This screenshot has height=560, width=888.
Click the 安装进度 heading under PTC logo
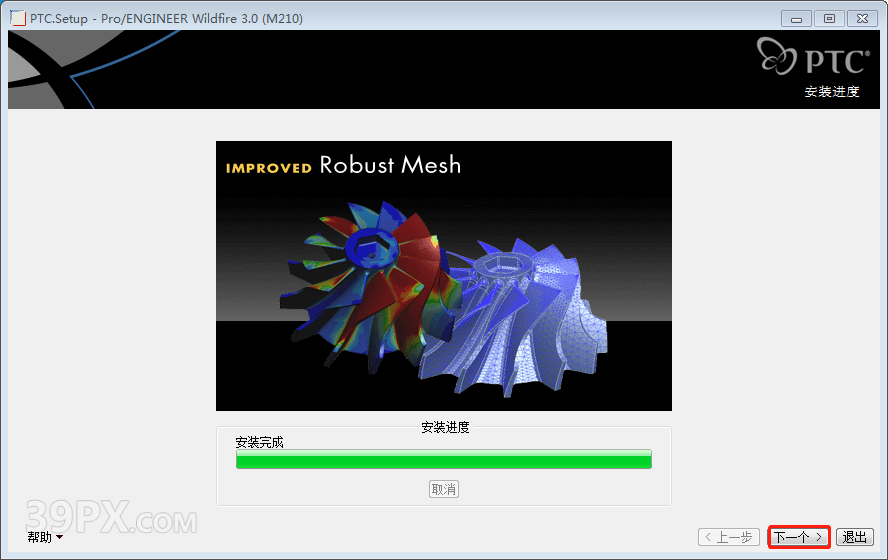(832, 92)
